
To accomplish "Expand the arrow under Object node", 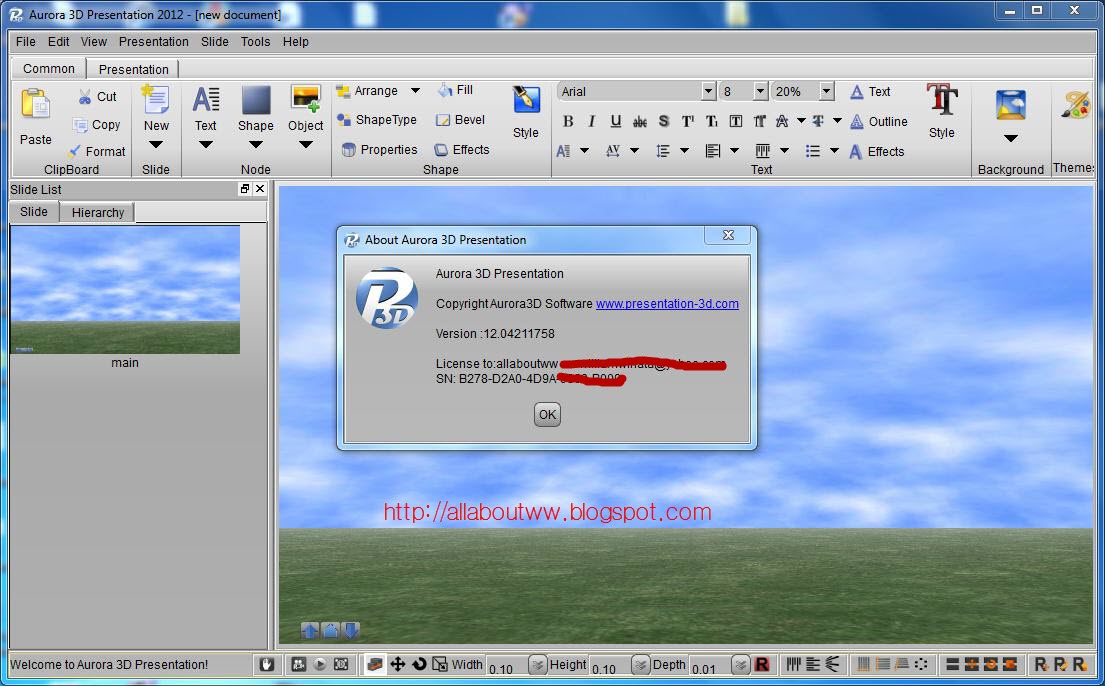I will pos(306,145).
